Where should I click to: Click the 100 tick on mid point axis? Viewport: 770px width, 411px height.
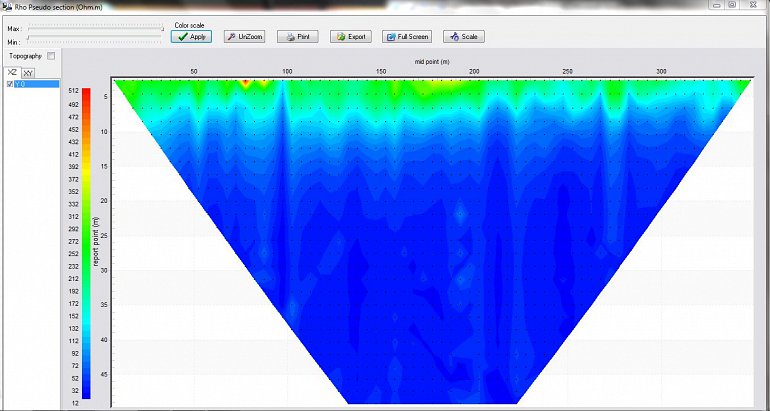[287, 72]
